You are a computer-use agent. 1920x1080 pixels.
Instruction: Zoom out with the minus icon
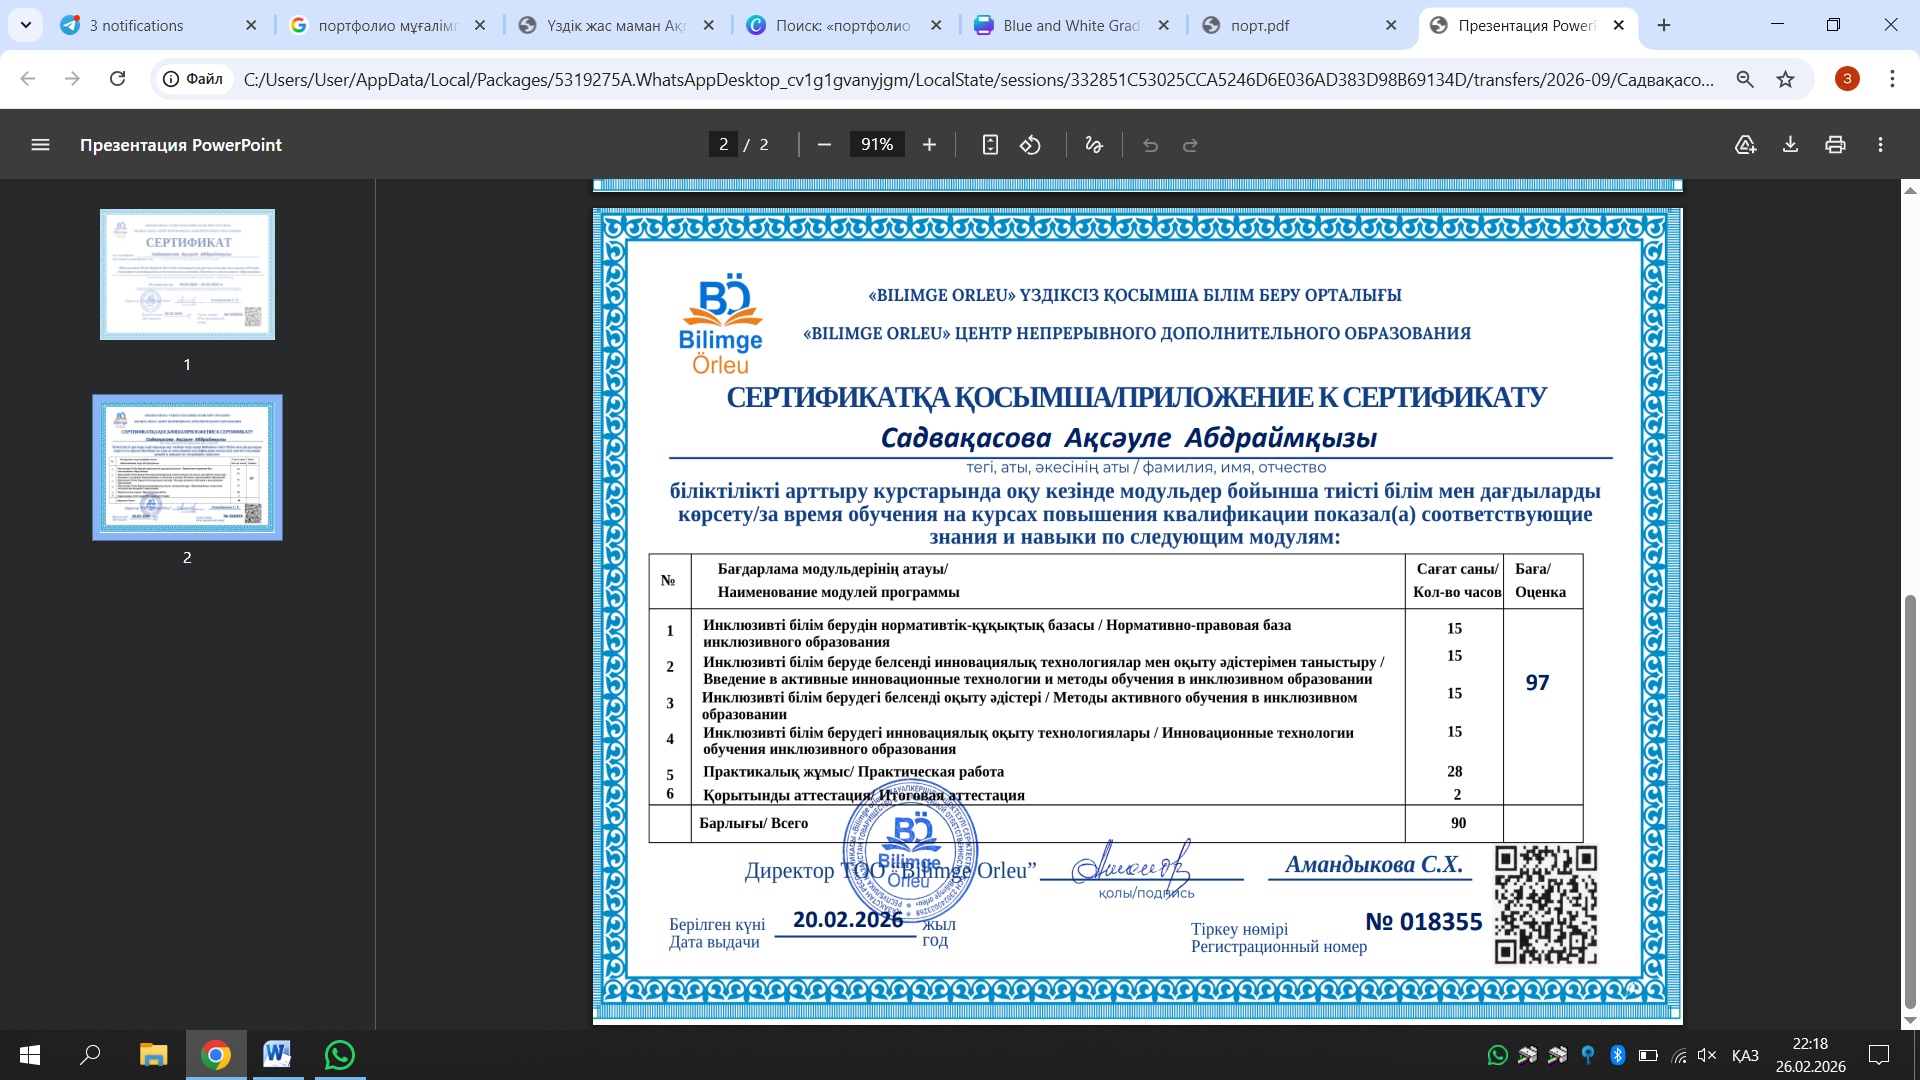[824, 145]
